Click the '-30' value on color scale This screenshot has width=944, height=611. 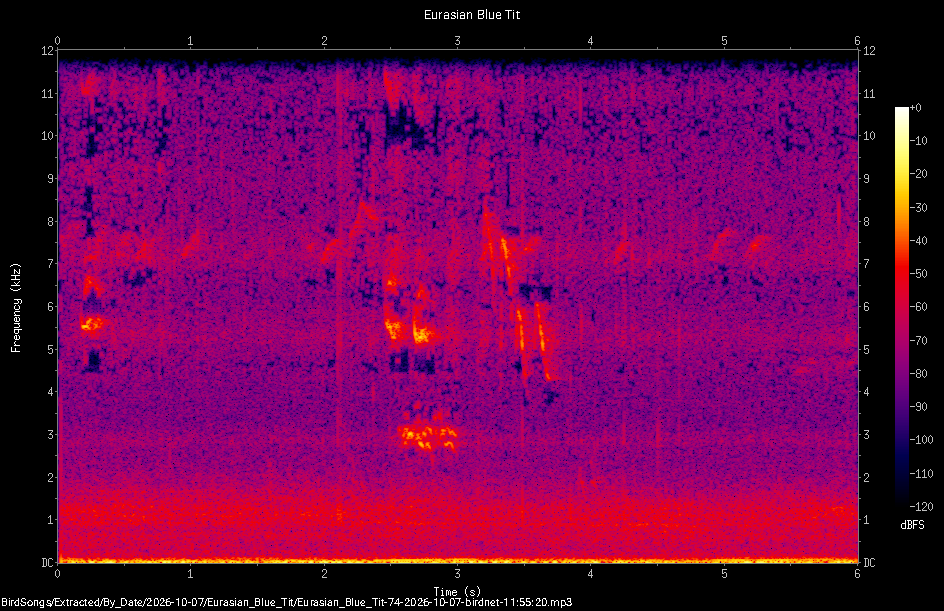pyautogui.click(x=919, y=208)
